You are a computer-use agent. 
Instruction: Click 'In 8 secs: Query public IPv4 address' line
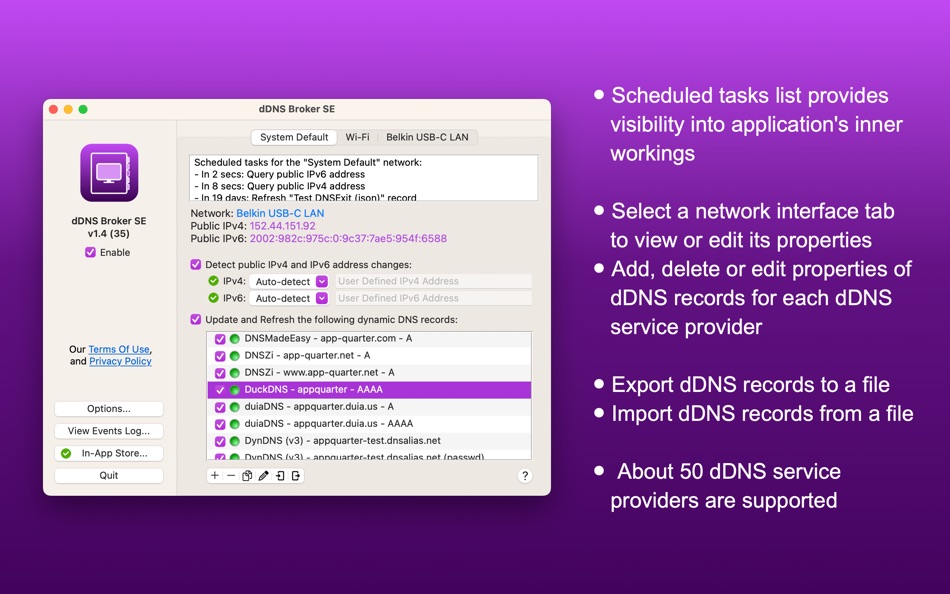[x=279, y=186]
